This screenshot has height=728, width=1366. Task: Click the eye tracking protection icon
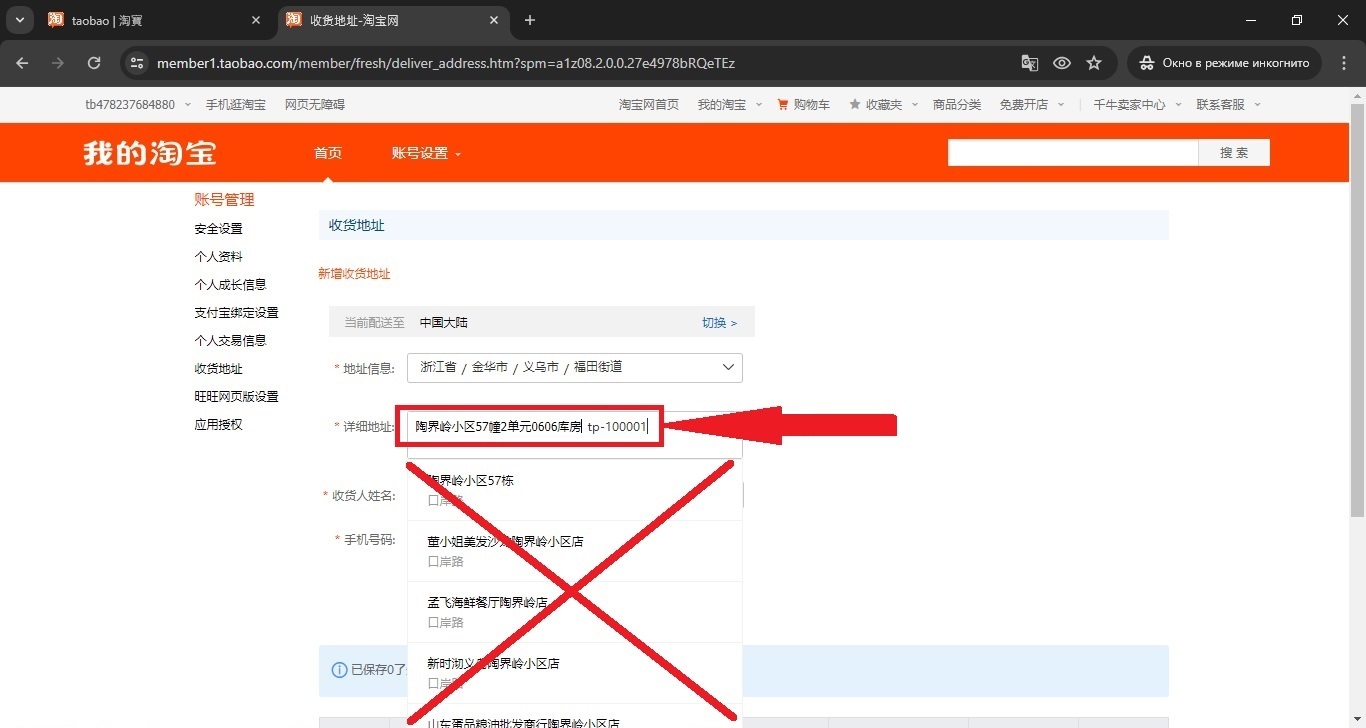(1062, 63)
